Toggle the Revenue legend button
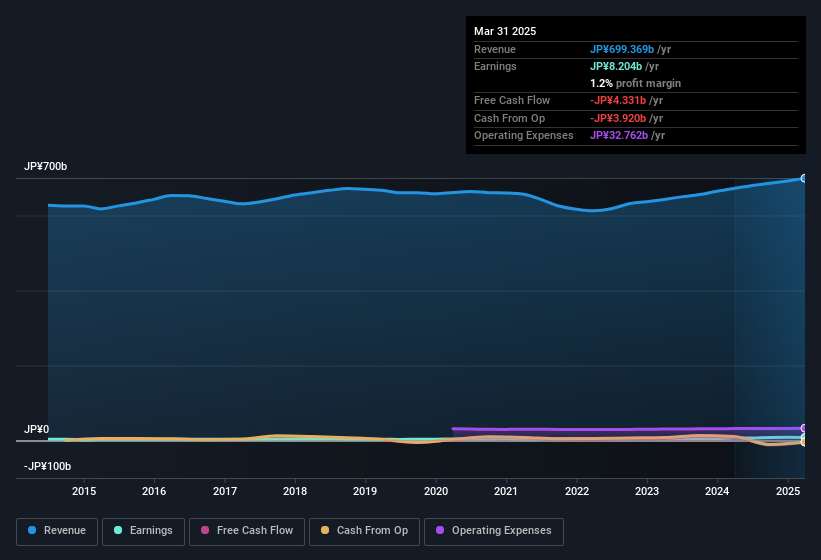This screenshot has width=821, height=560. click(x=57, y=531)
